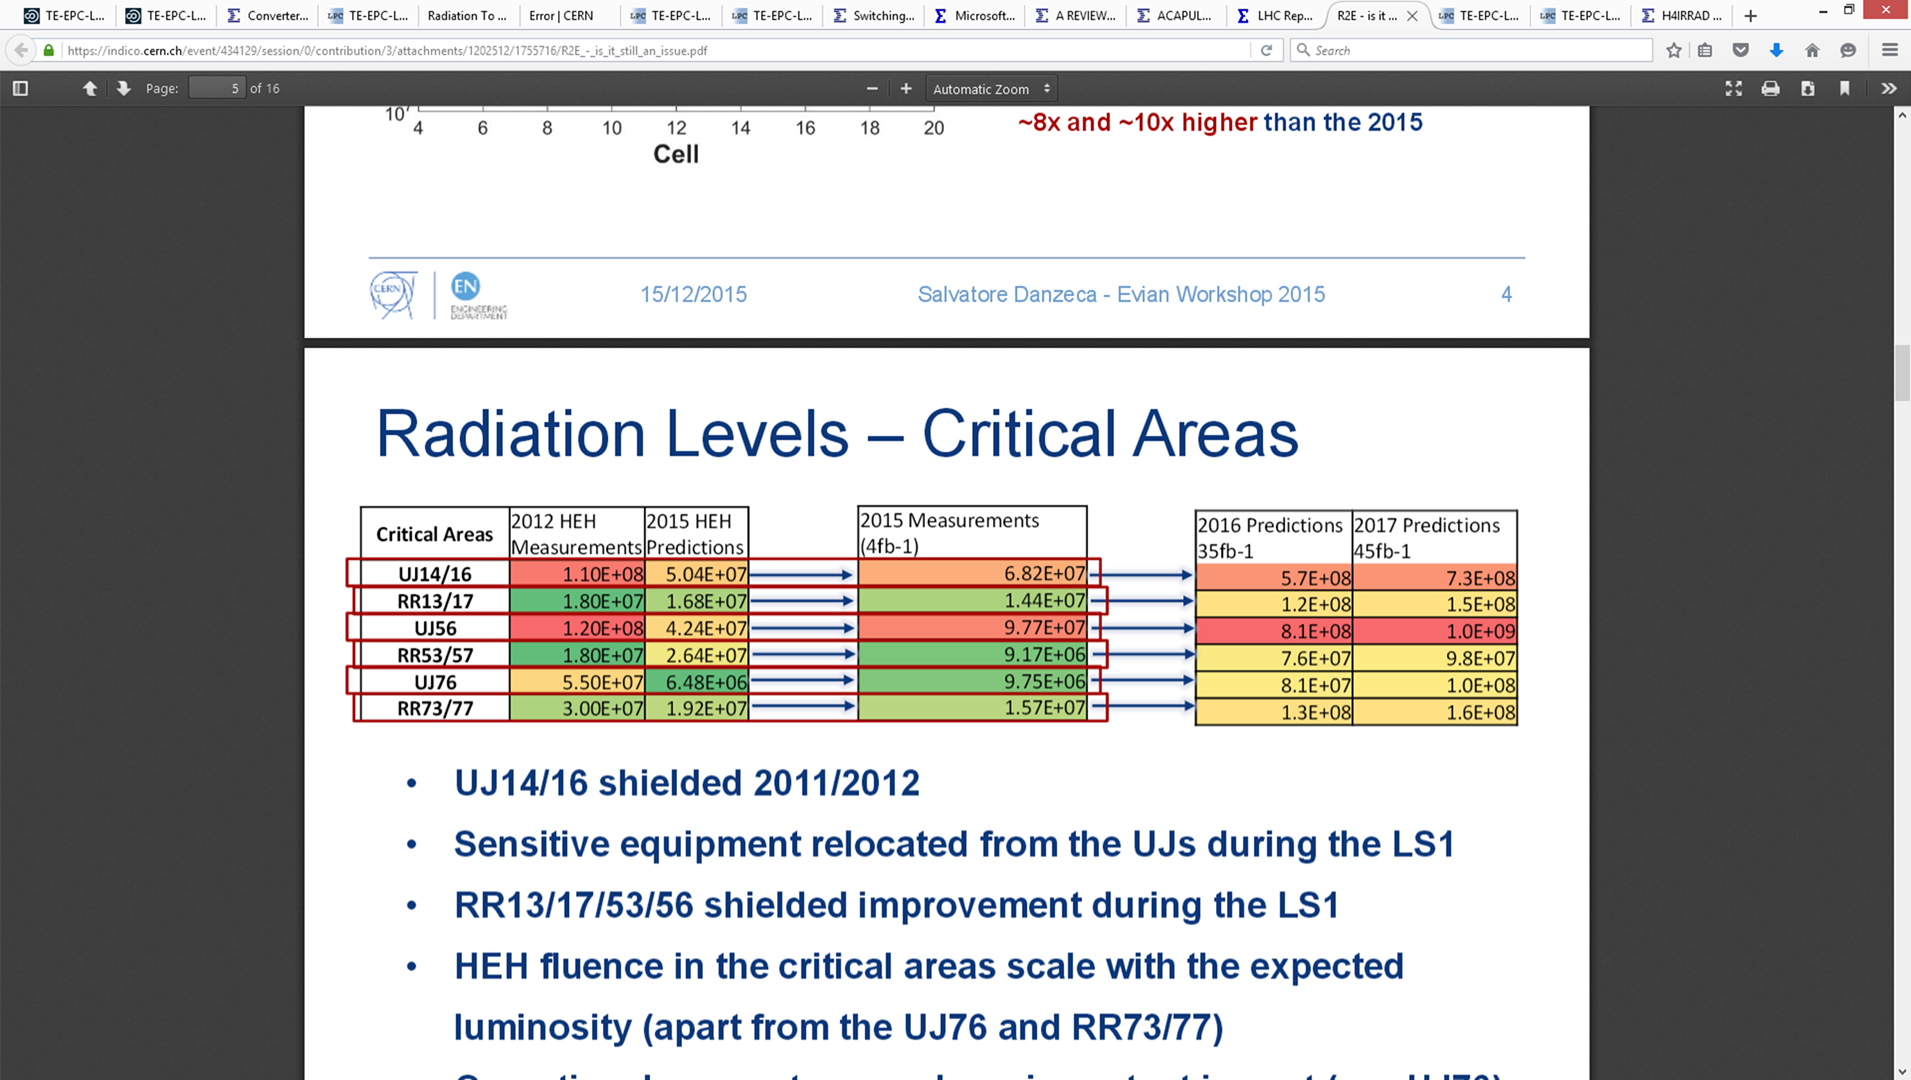
Task: Bookmark this page with star icon
Action: [x=1674, y=50]
